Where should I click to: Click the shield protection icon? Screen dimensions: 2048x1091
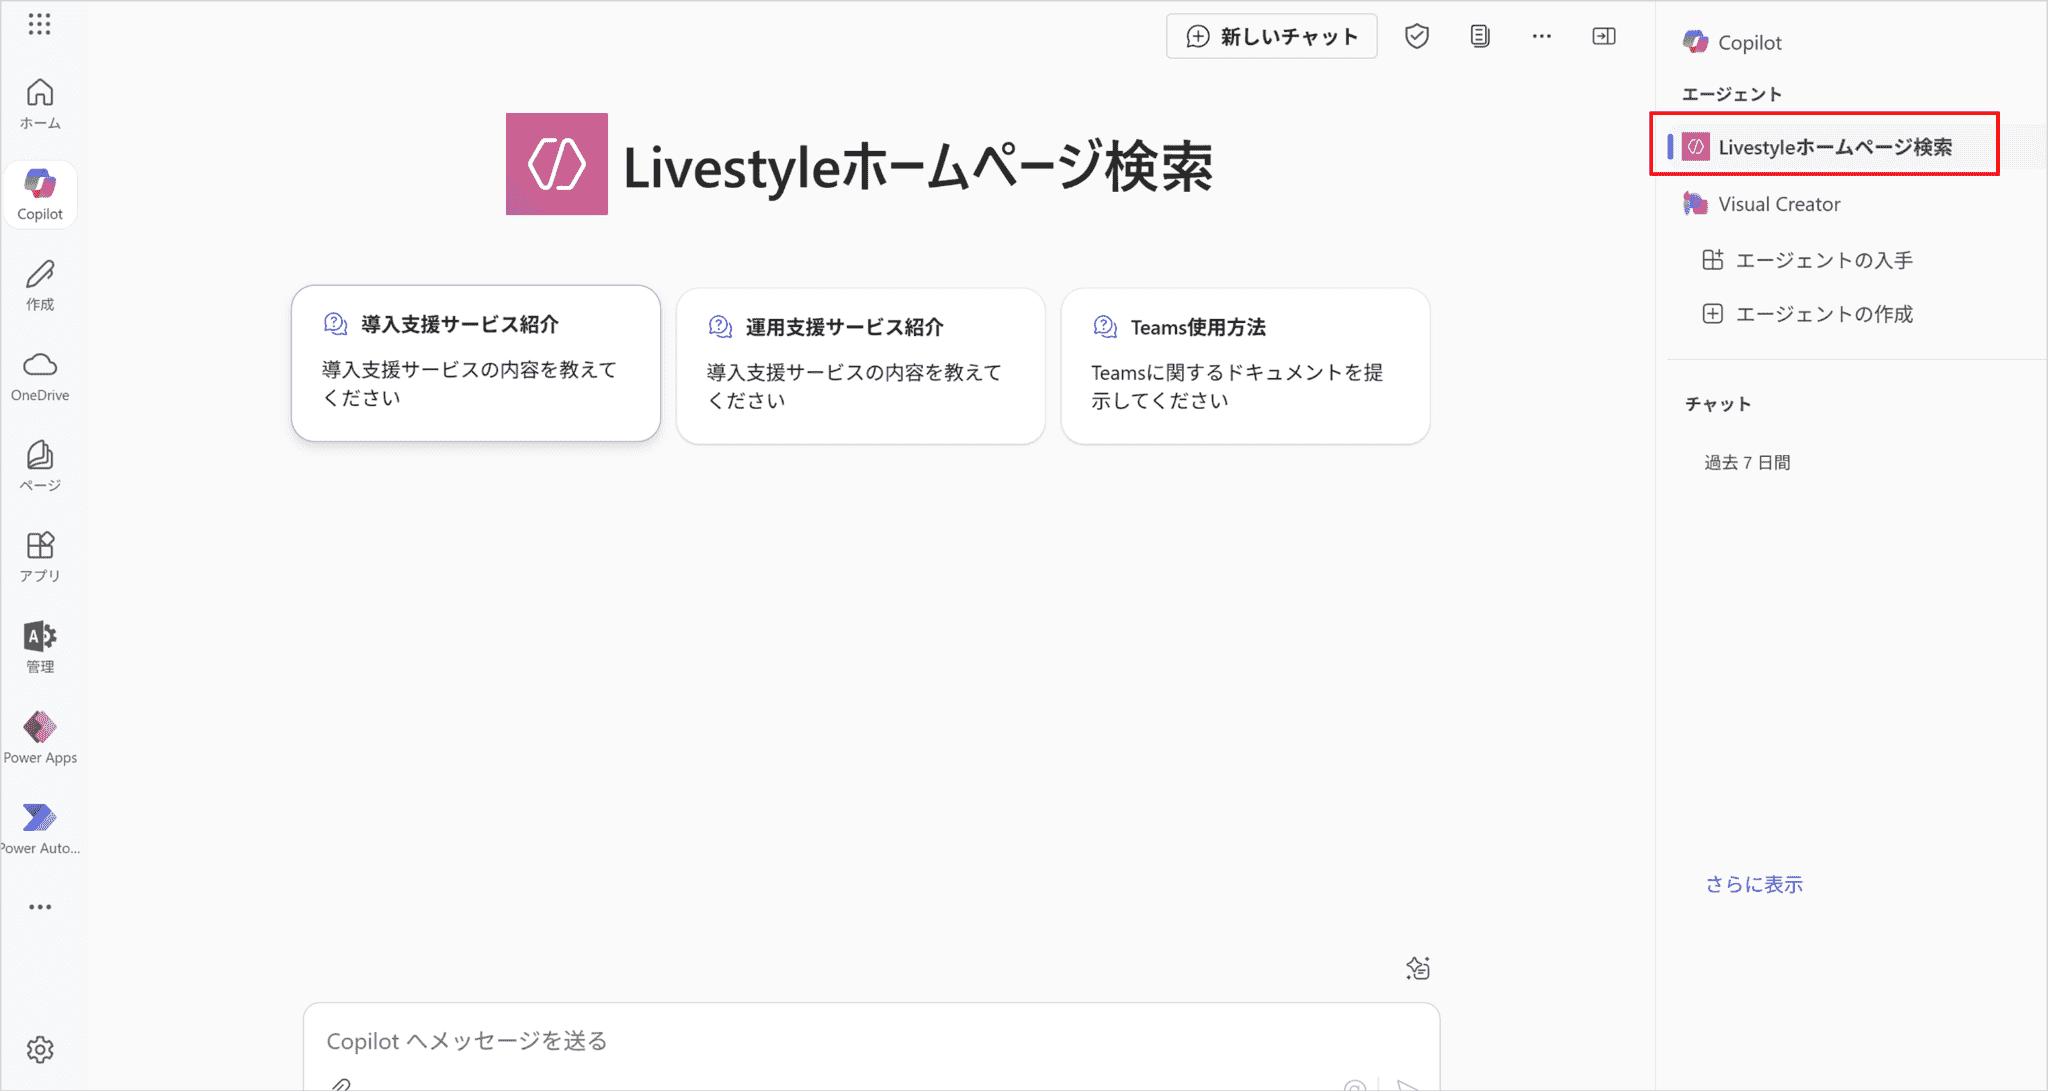pyautogui.click(x=1416, y=37)
